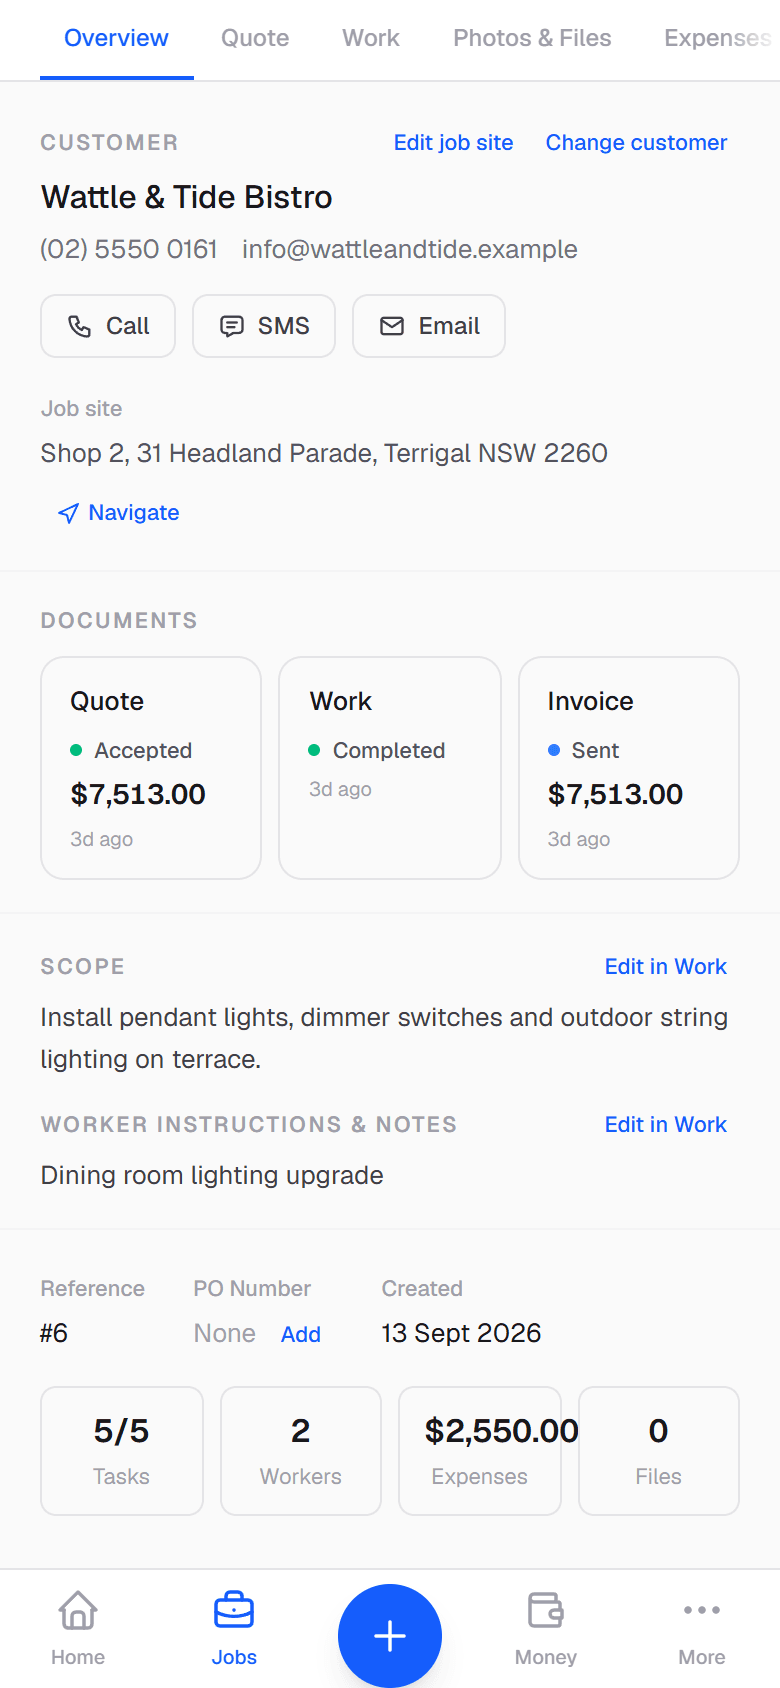Click the Navigate link text
The height and width of the screenshot is (1688, 780).
point(134,513)
